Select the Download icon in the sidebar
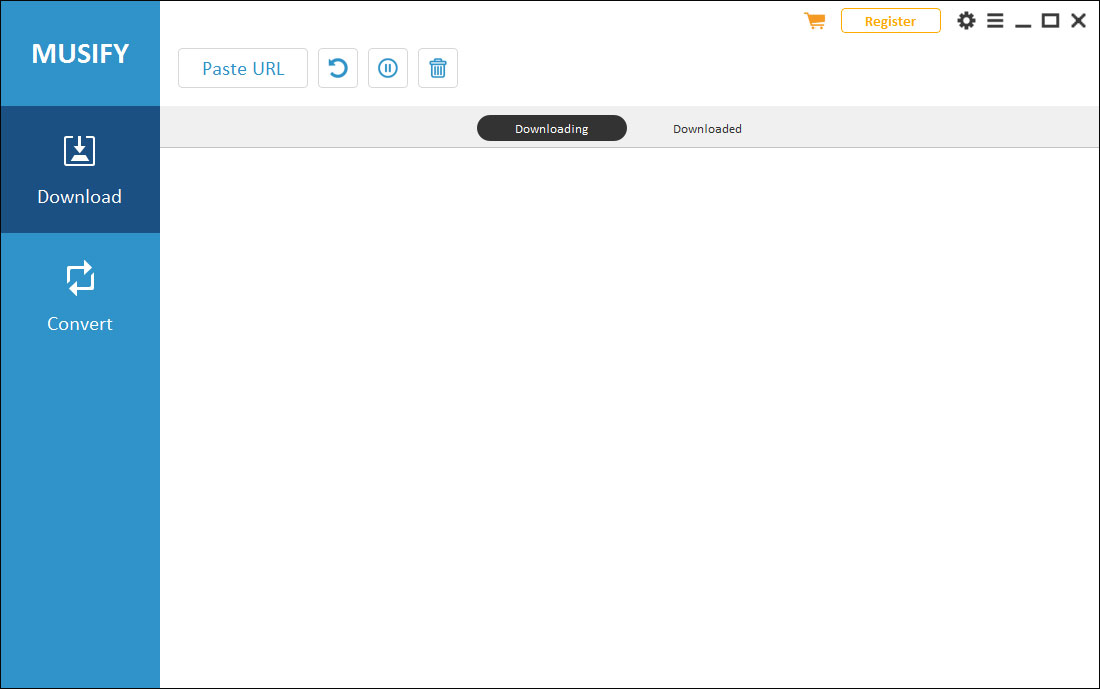Viewport: 1100px width, 689px height. (x=79, y=151)
